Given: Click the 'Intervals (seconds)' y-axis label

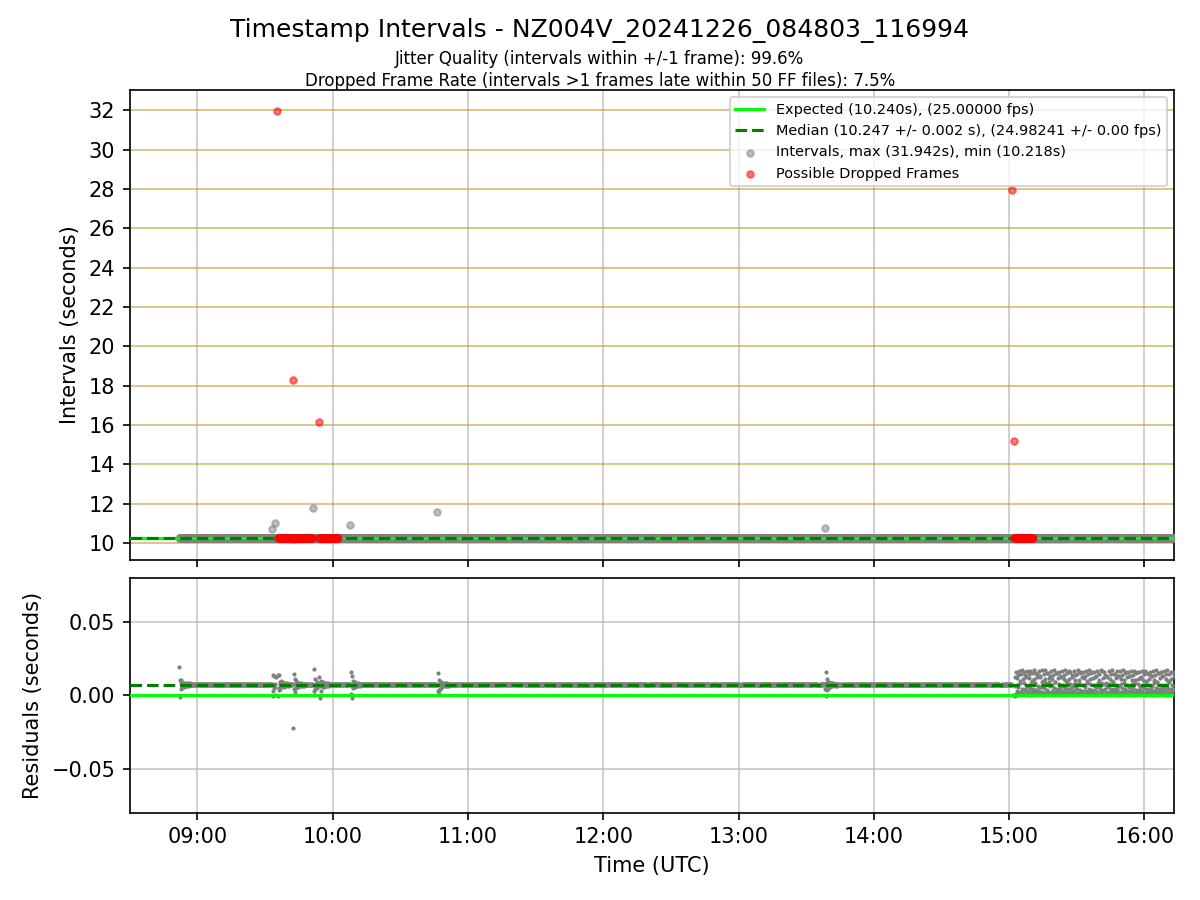Looking at the screenshot, I should pyautogui.click(x=68, y=325).
